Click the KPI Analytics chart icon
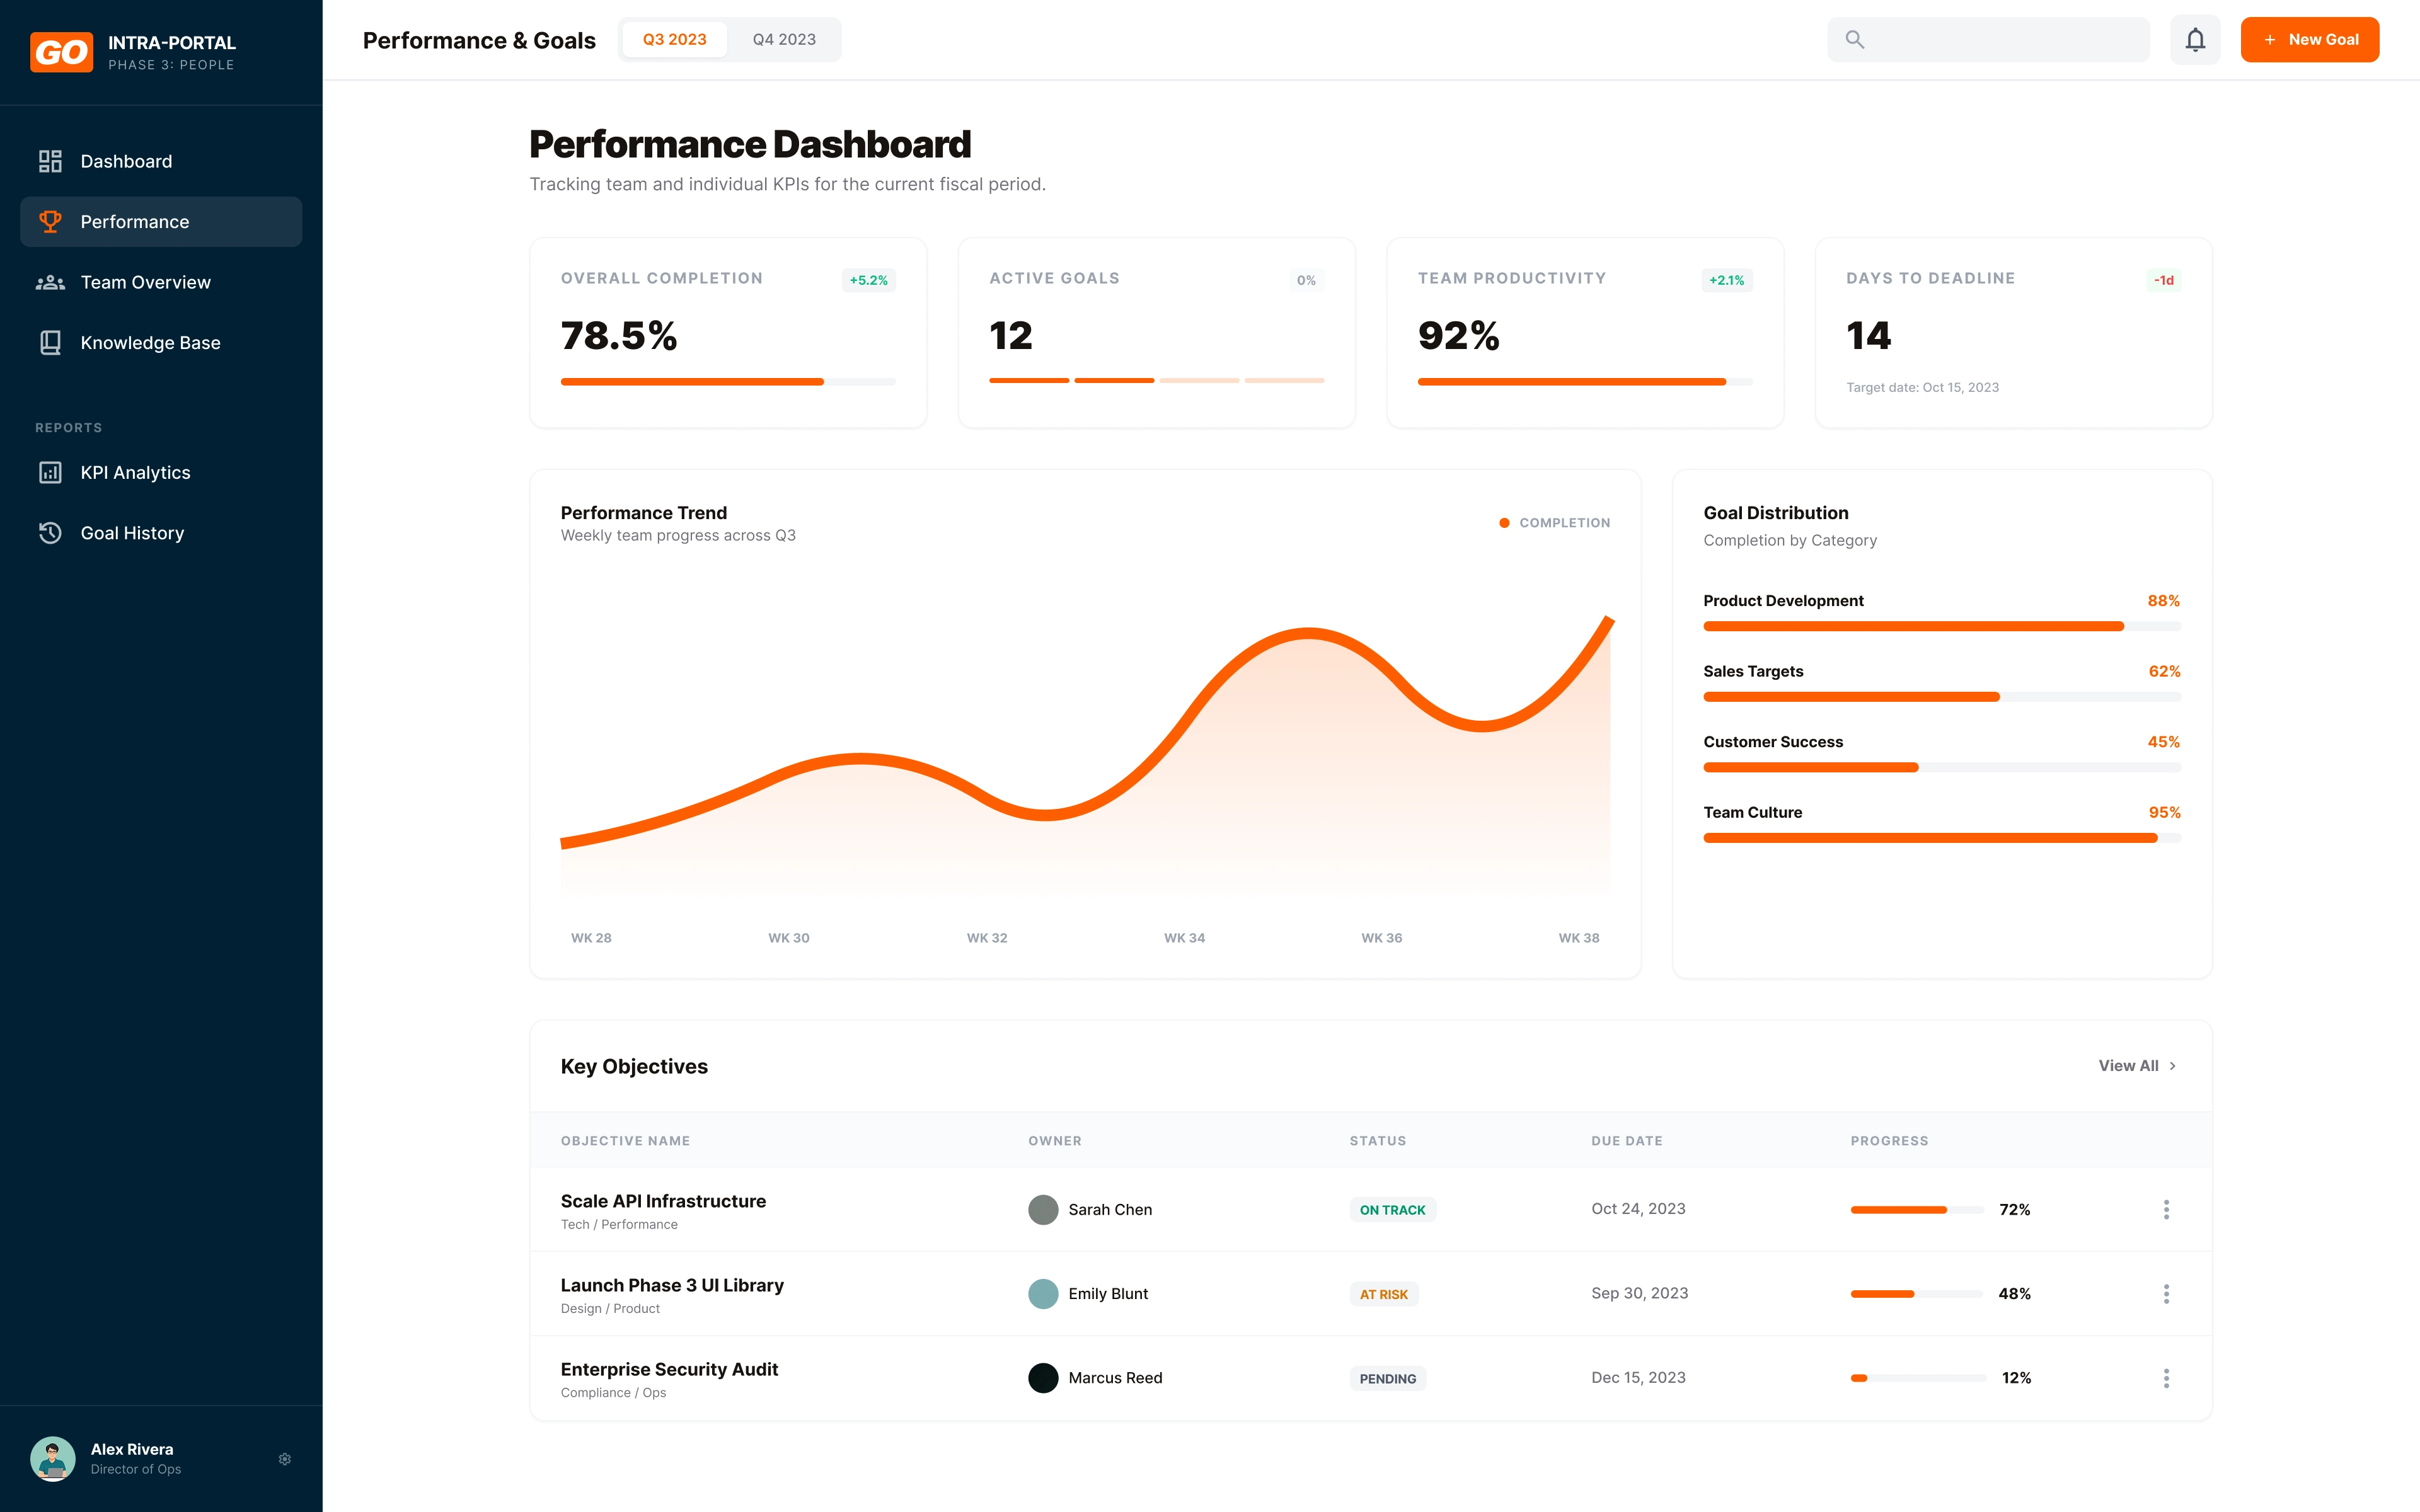The image size is (2420, 1512). click(50, 472)
